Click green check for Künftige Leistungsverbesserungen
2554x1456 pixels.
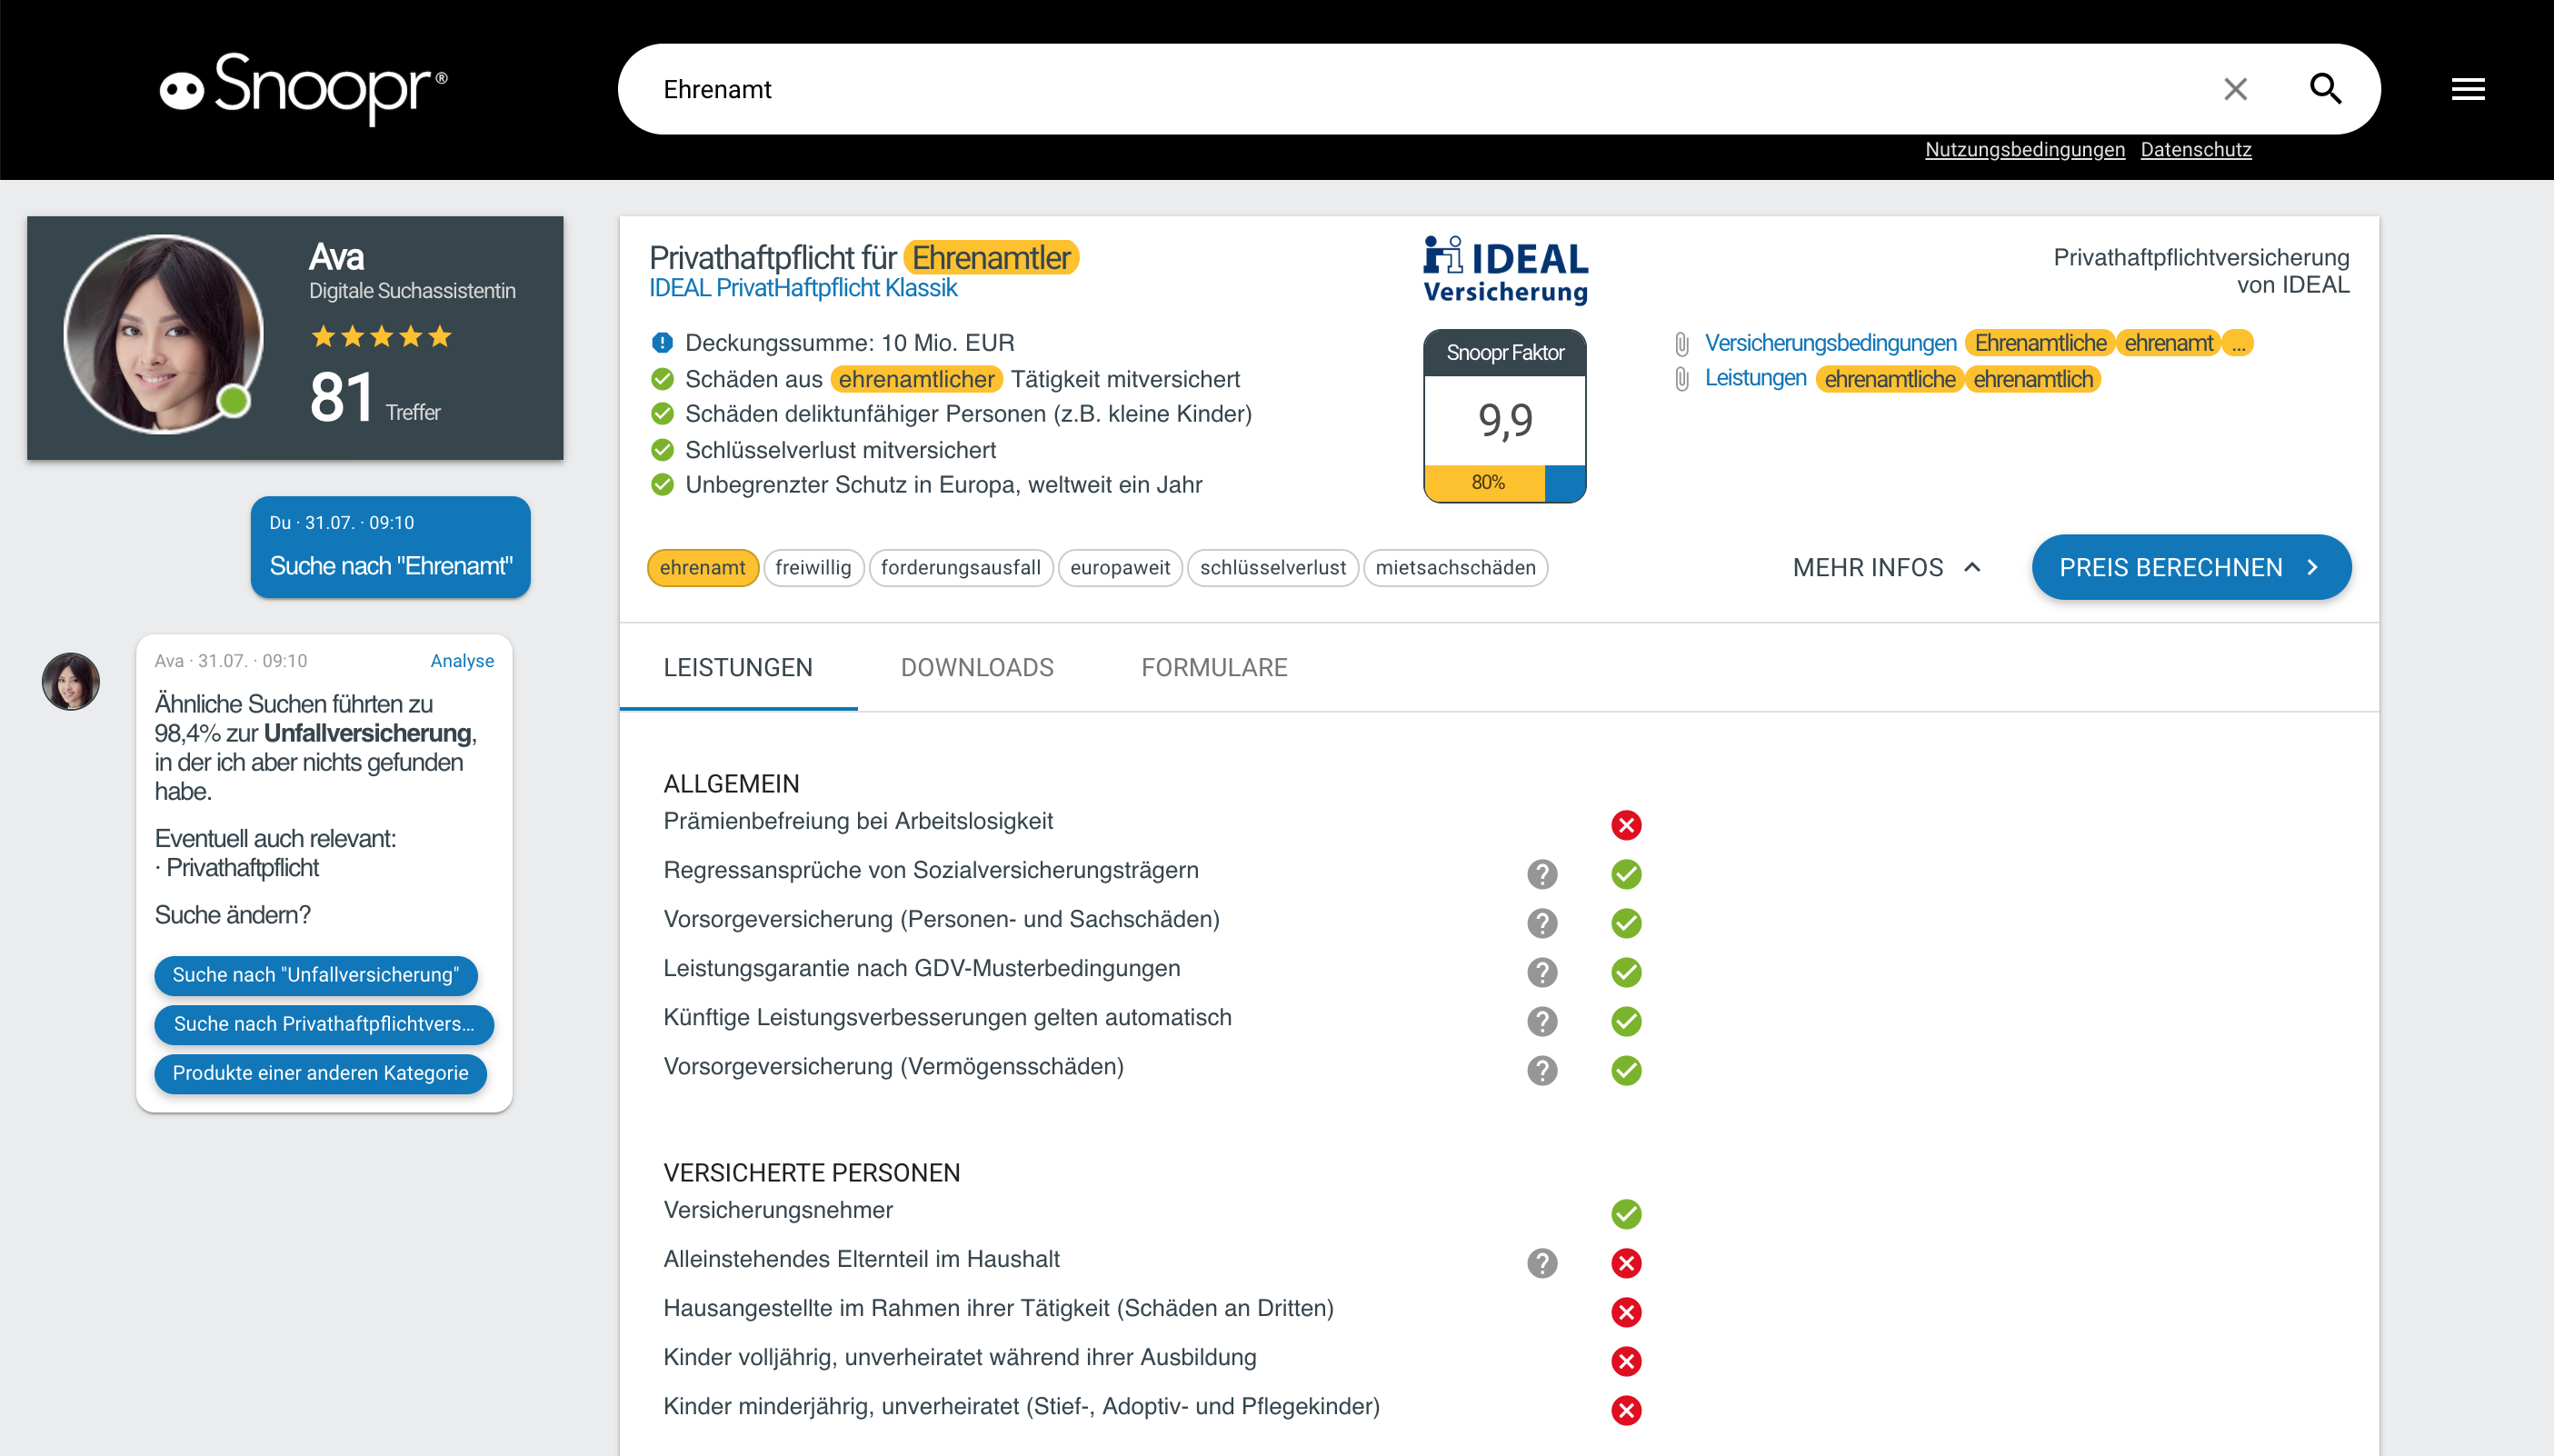coord(1625,1021)
